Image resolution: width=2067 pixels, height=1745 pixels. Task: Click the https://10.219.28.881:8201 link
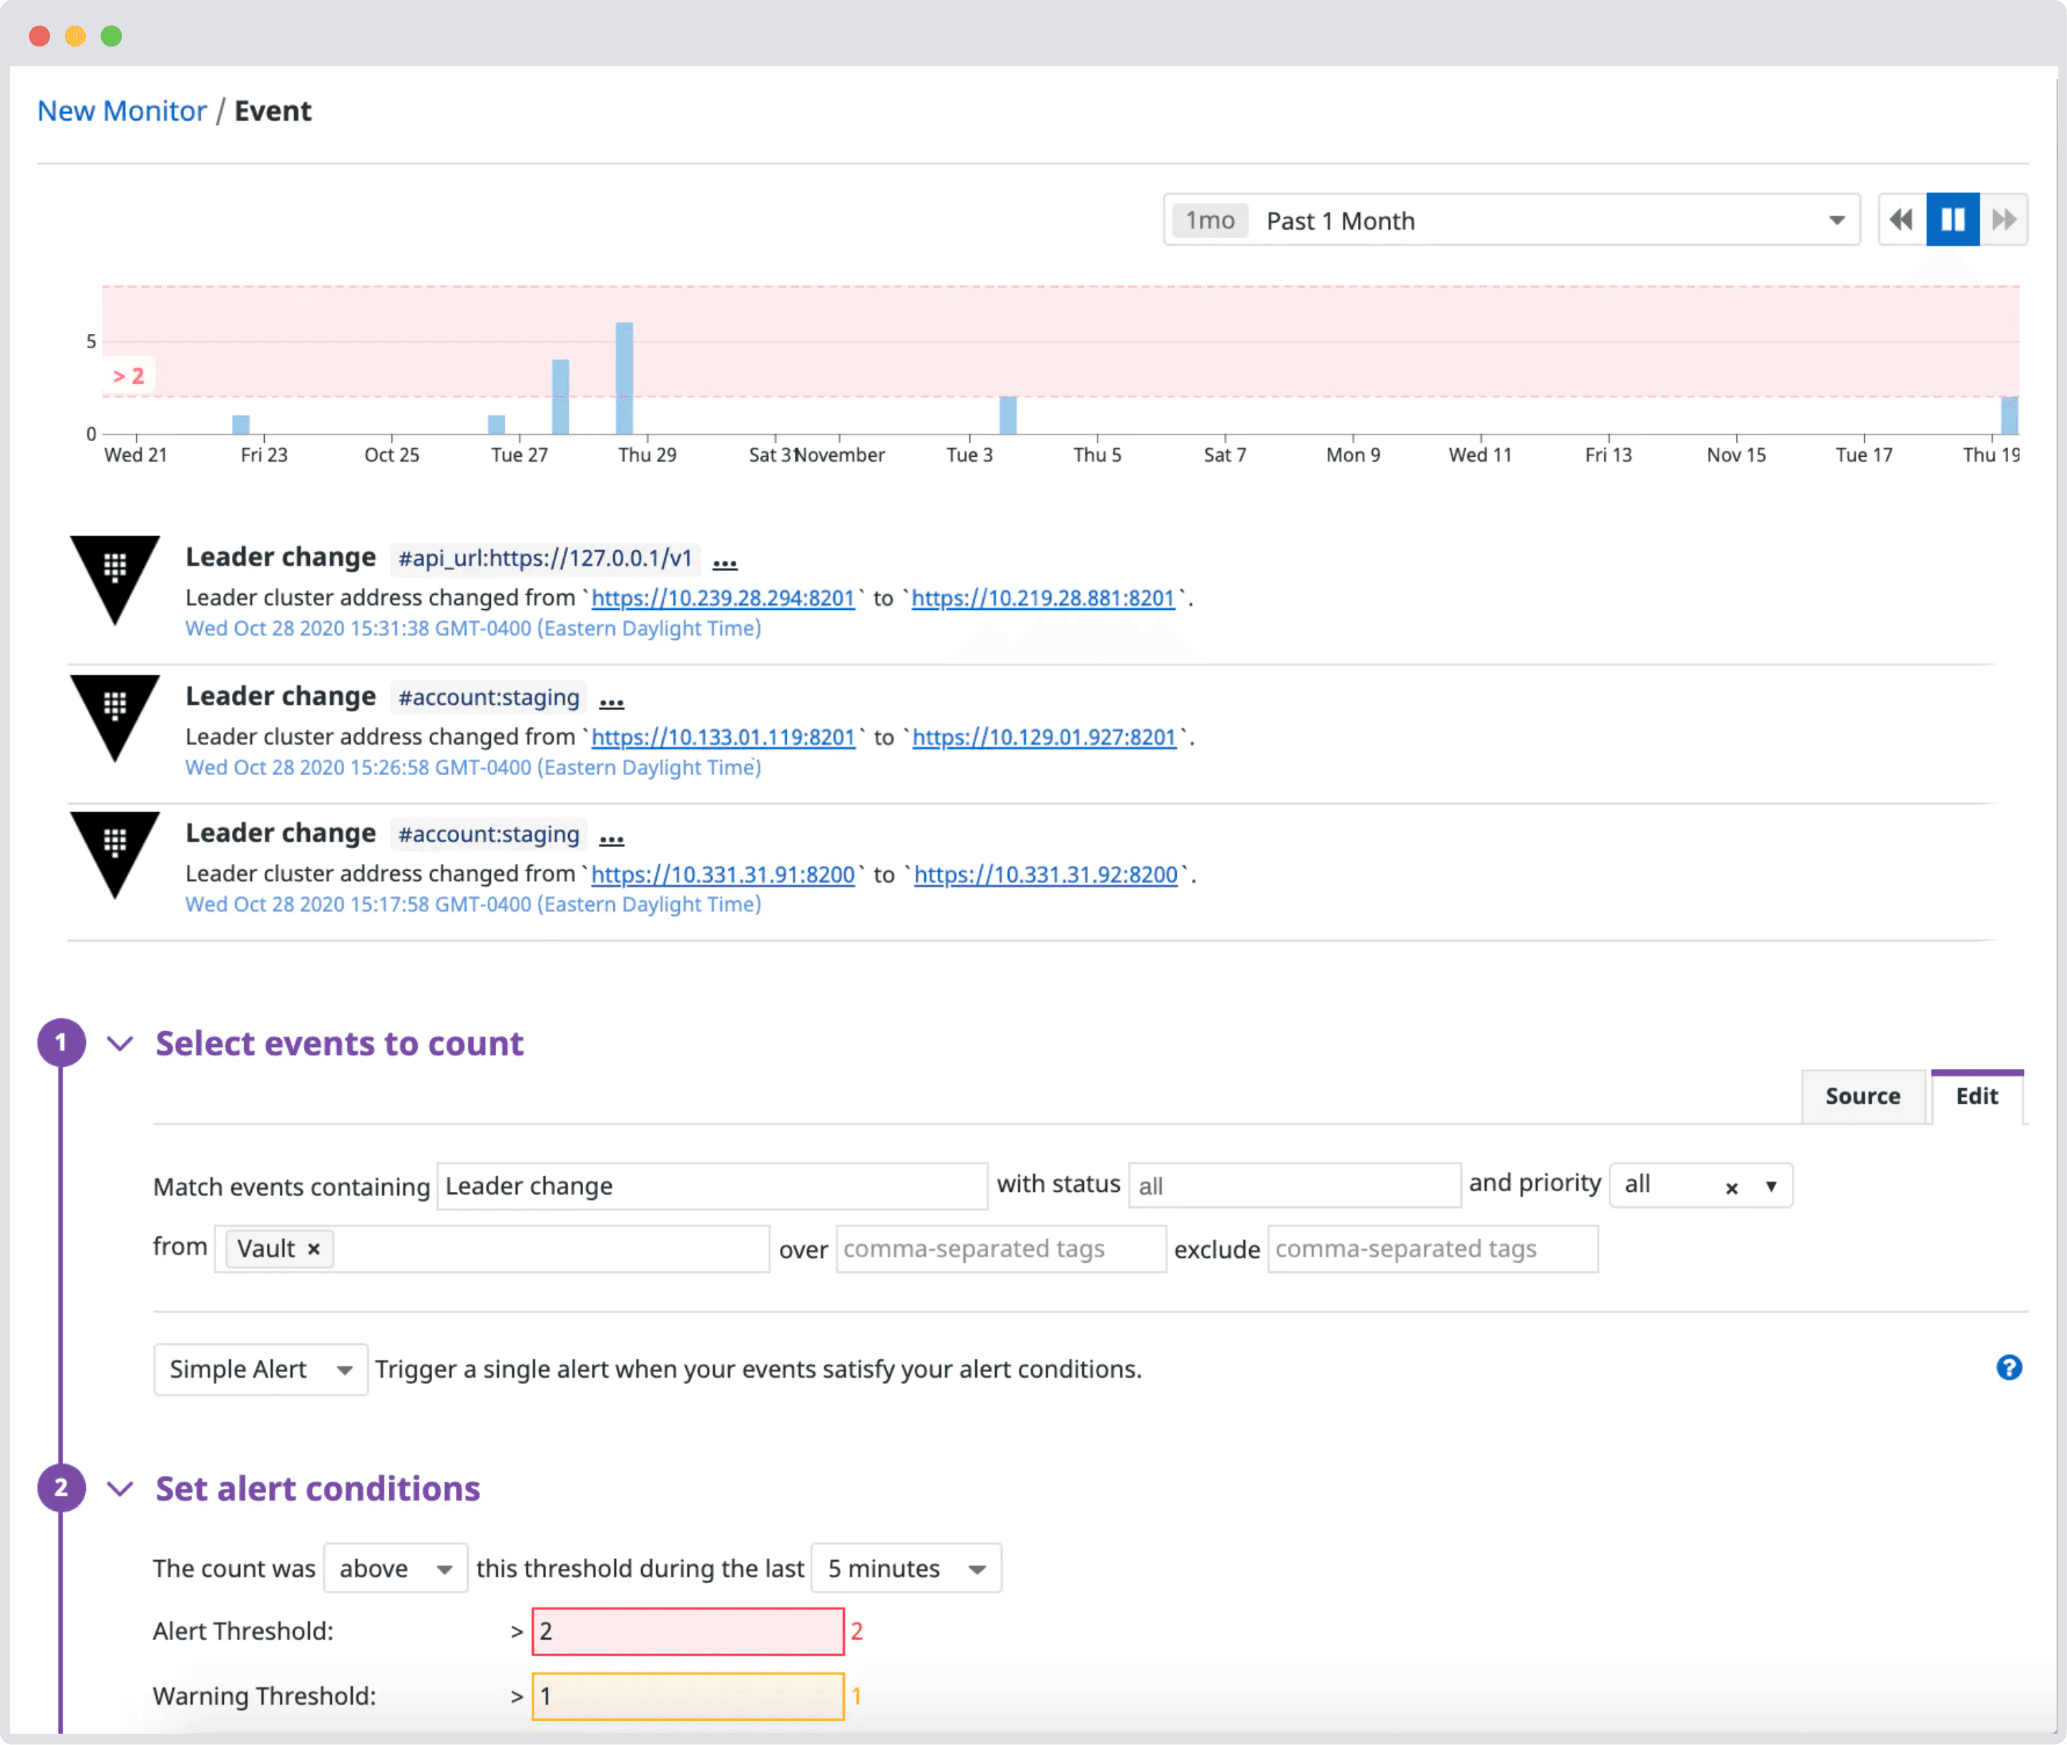(x=1044, y=598)
